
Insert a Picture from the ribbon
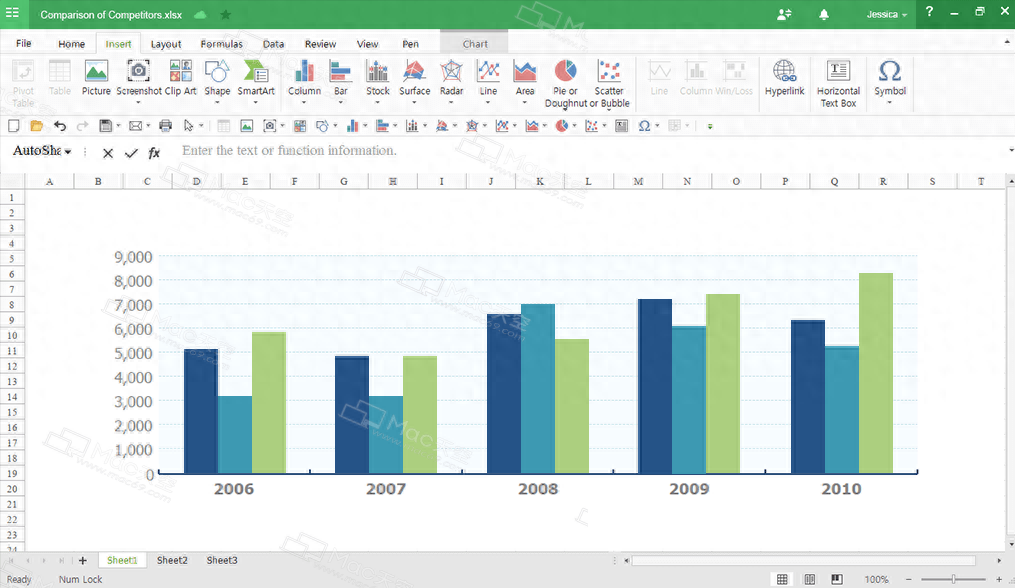click(96, 78)
